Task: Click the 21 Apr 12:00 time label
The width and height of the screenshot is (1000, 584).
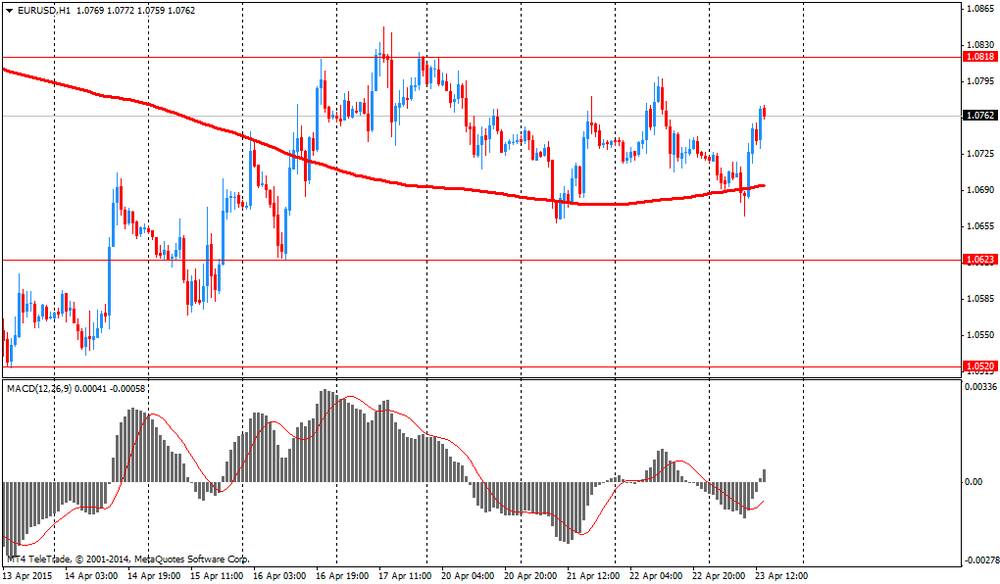Action: pos(593,576)
